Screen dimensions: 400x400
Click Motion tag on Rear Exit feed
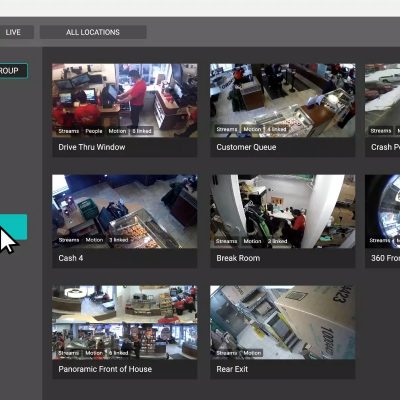pyautogui.click(x=252, y=353)
